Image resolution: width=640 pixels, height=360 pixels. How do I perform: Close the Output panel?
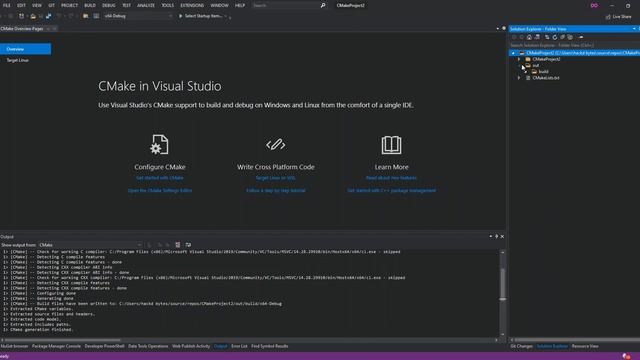[502, 236]
